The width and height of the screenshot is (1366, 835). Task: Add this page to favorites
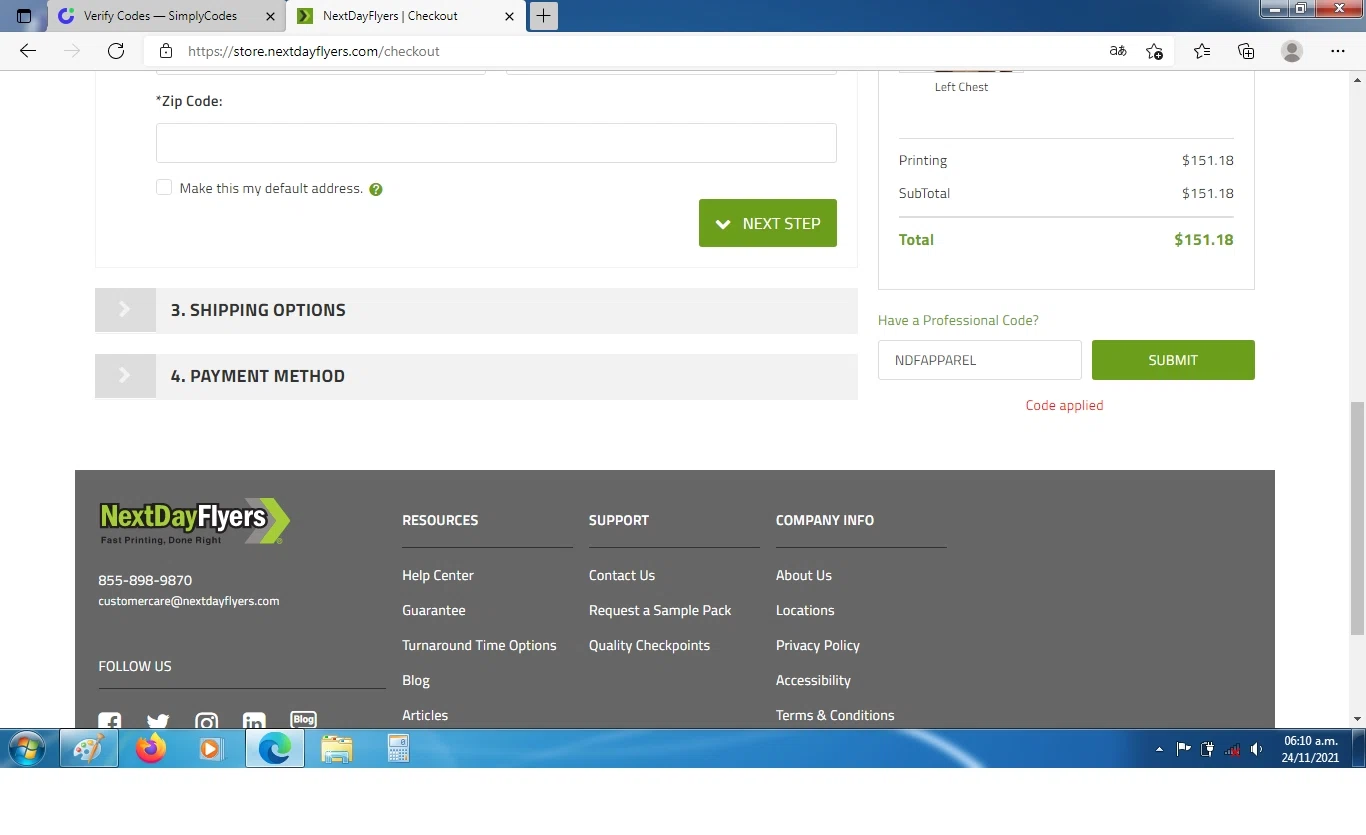(1155, 51)
